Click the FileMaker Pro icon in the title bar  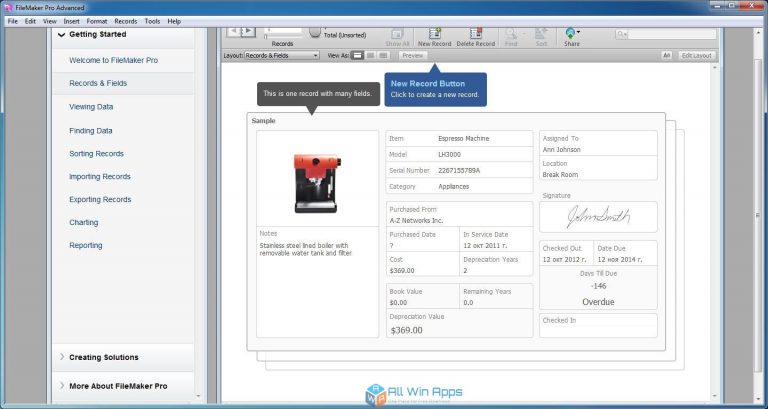(x=8, y=7)
